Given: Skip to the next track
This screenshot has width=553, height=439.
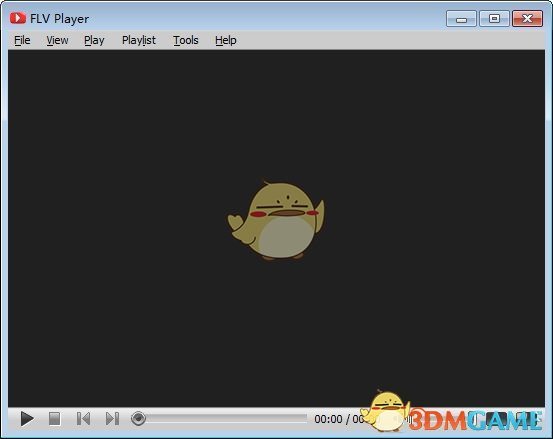Looking at the screenshot, I should 113,419.
